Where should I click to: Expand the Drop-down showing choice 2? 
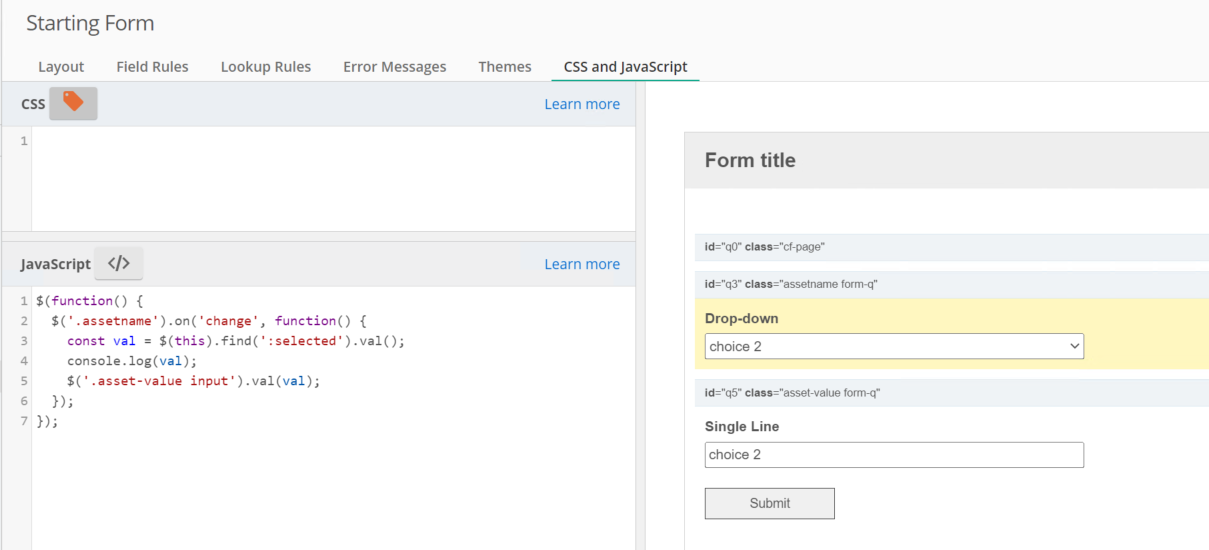click(x=893, y=347)
